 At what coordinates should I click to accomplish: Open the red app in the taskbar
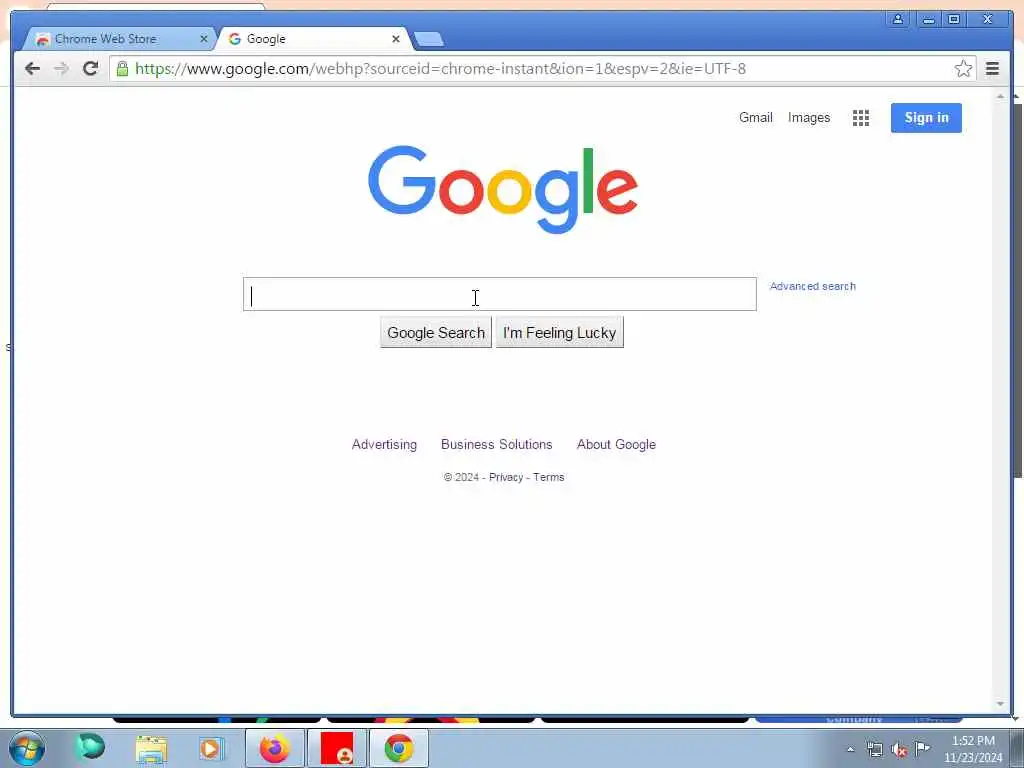337,748
